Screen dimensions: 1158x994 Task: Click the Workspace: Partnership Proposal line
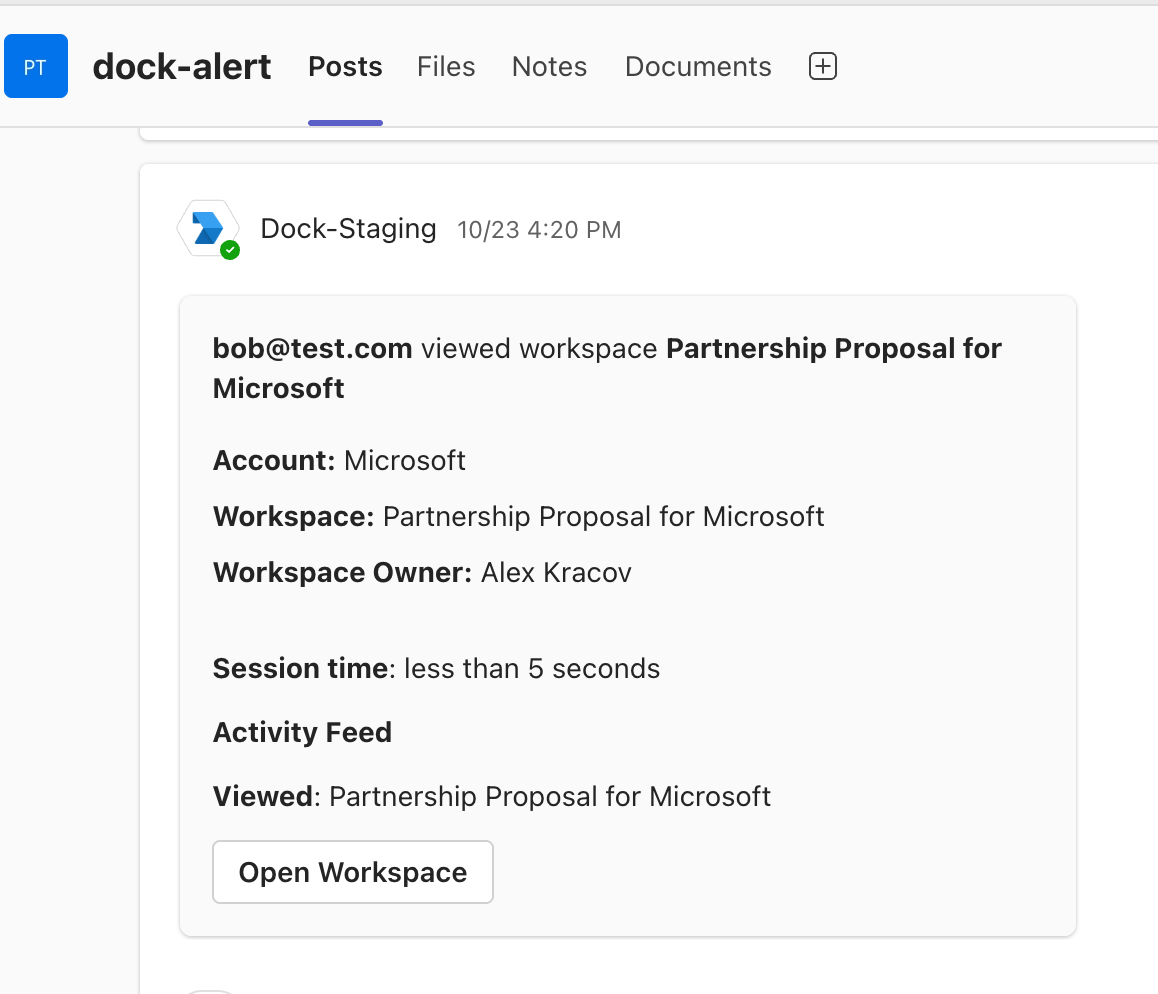[518, 517]
